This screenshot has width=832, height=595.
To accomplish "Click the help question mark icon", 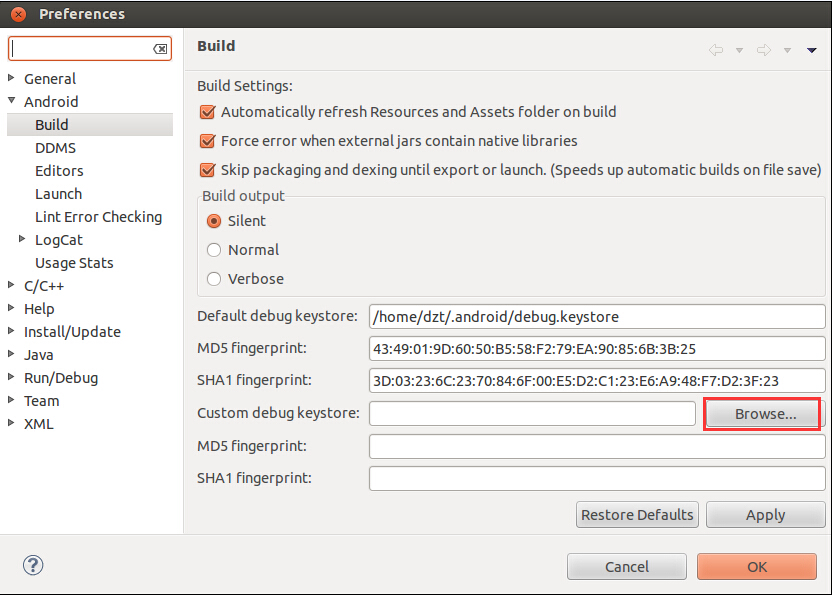I will coord(33,565).
